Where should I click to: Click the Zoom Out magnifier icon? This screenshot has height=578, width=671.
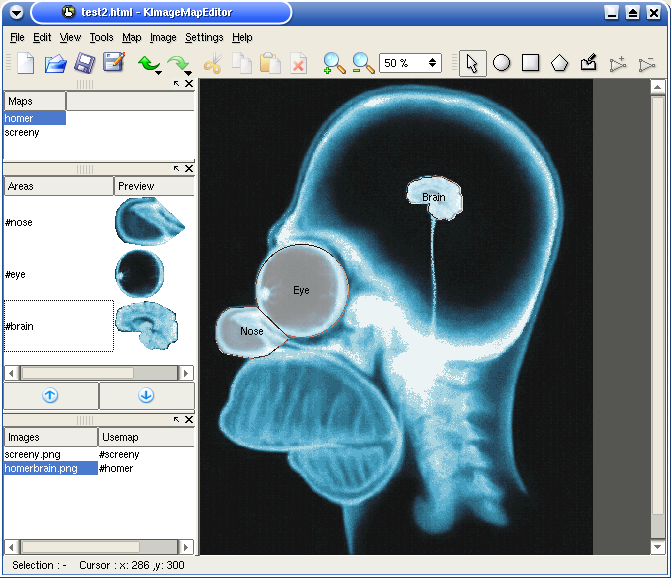(362, 63)
